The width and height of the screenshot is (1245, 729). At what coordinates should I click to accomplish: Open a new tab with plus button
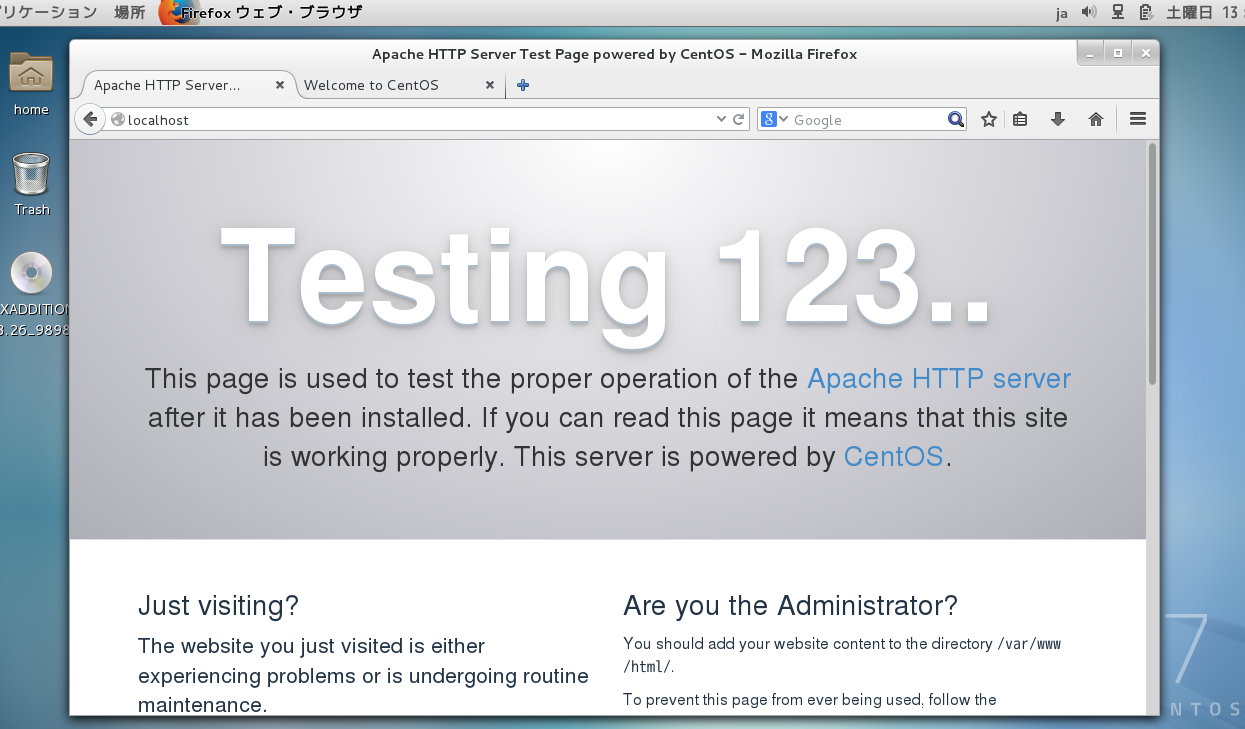pos(522,85)
